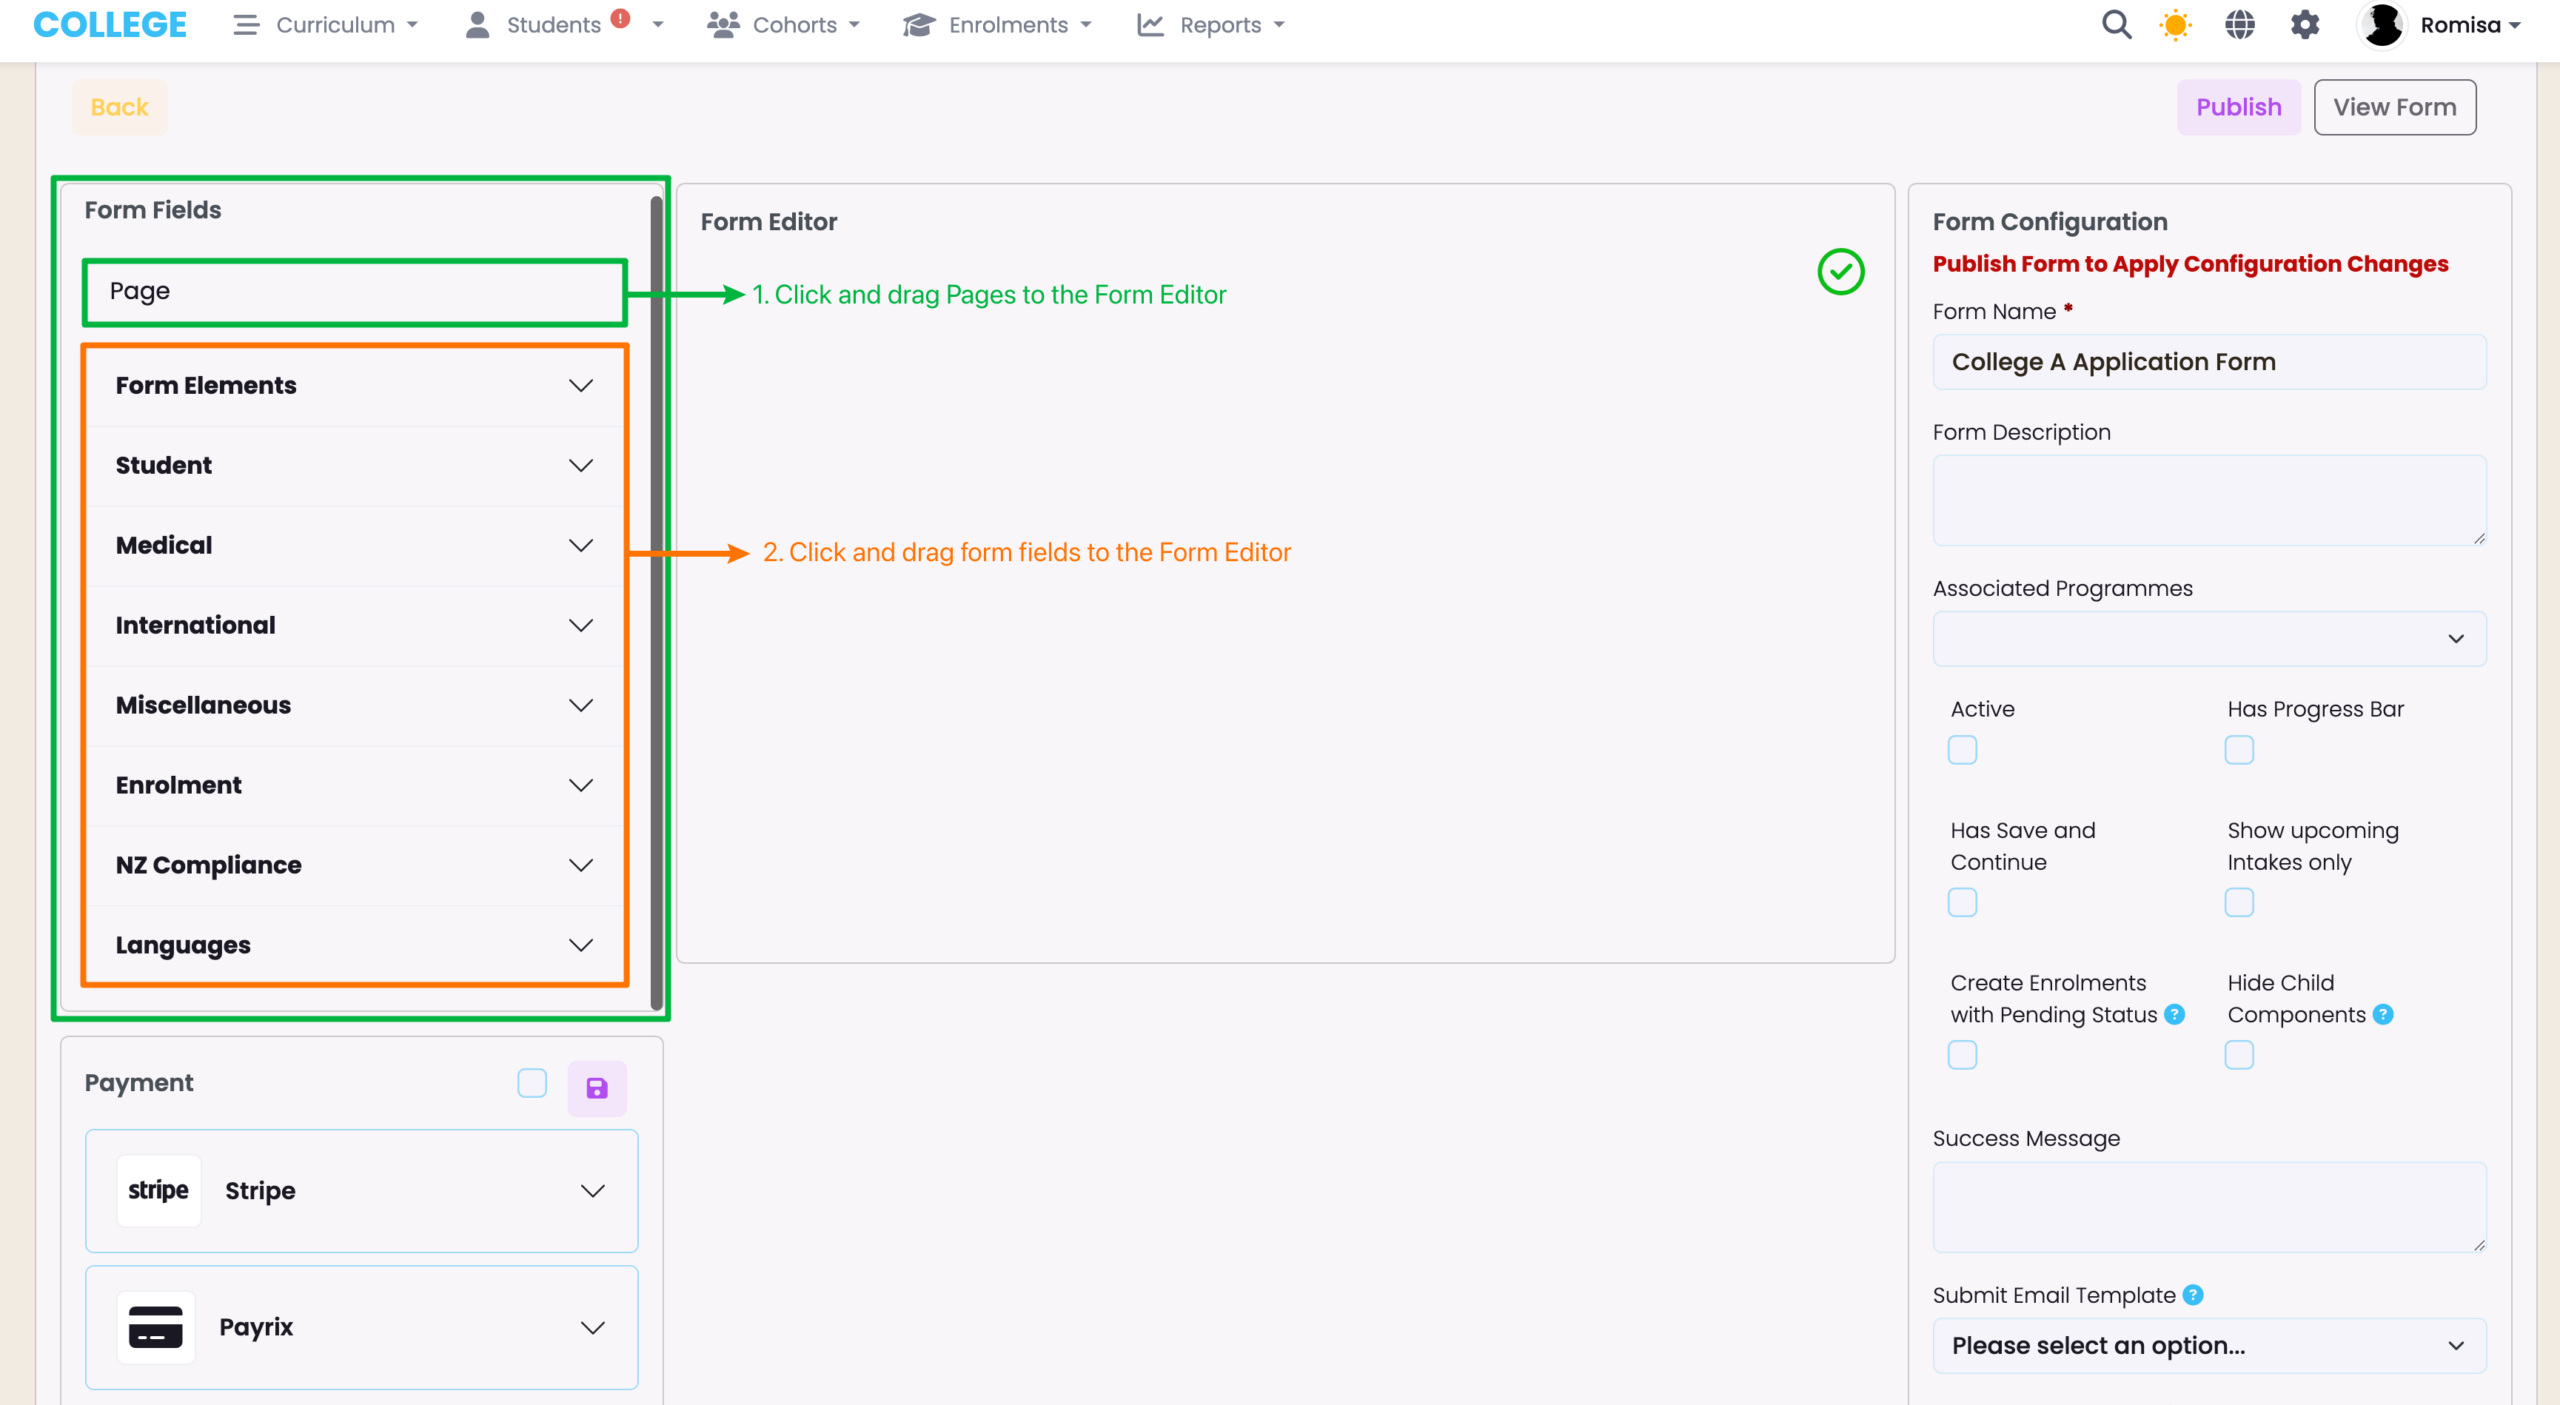Open the Curriculum menu

327,25
